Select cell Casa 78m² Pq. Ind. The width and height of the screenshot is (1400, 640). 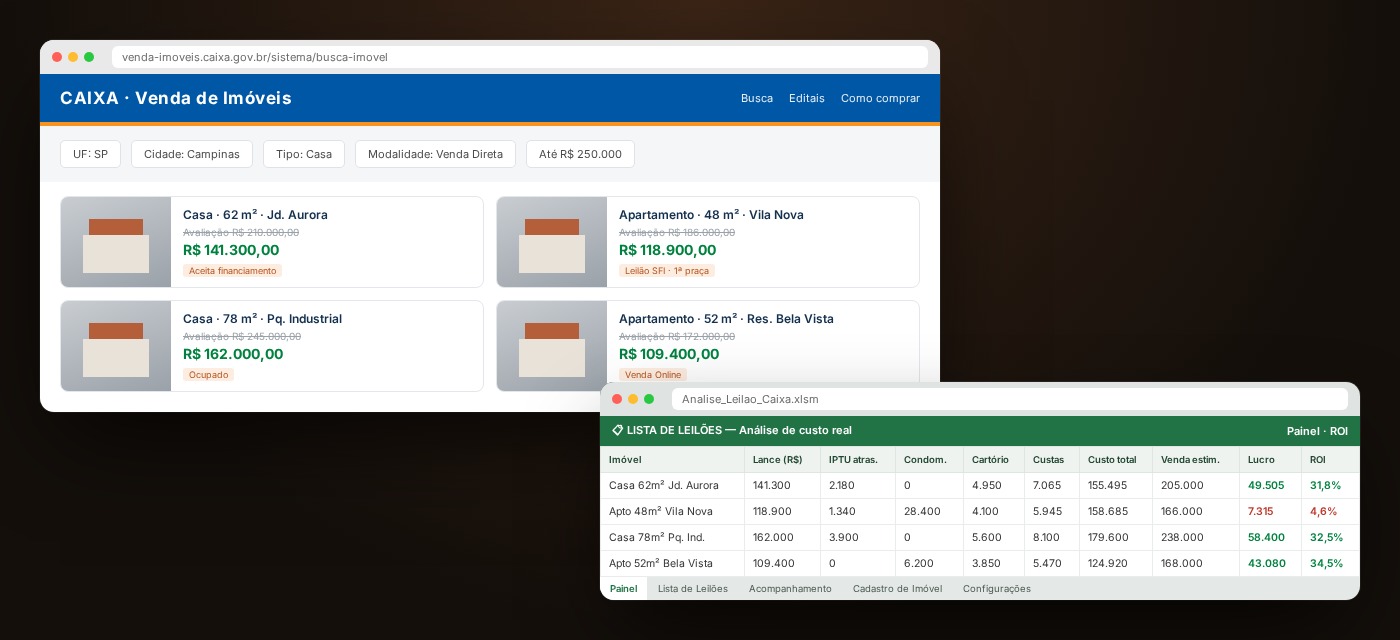tap(672, 537)
